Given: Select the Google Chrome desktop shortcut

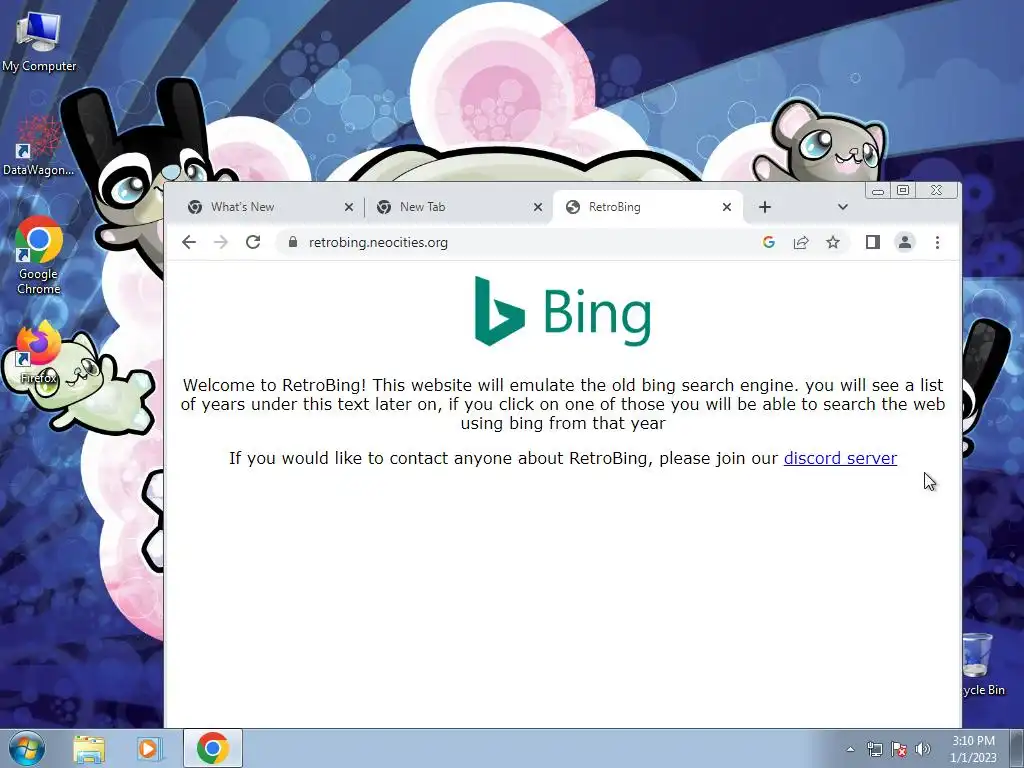Looking at the screenshot, I should [x=39, y=256].
